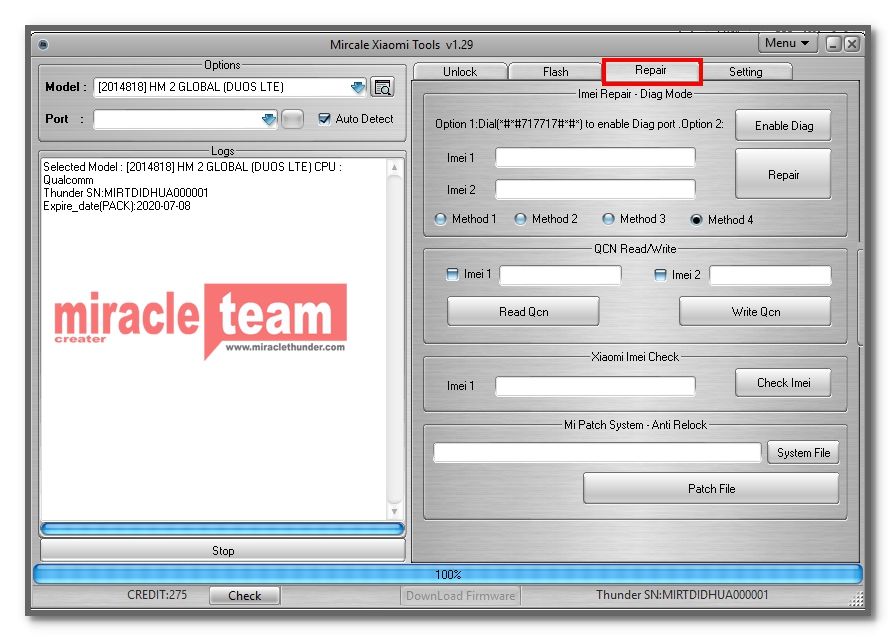This screenshot has height=641, width=896.
Task: Click the logs scrollbar down arrow
Action: (x=394, y=511)
